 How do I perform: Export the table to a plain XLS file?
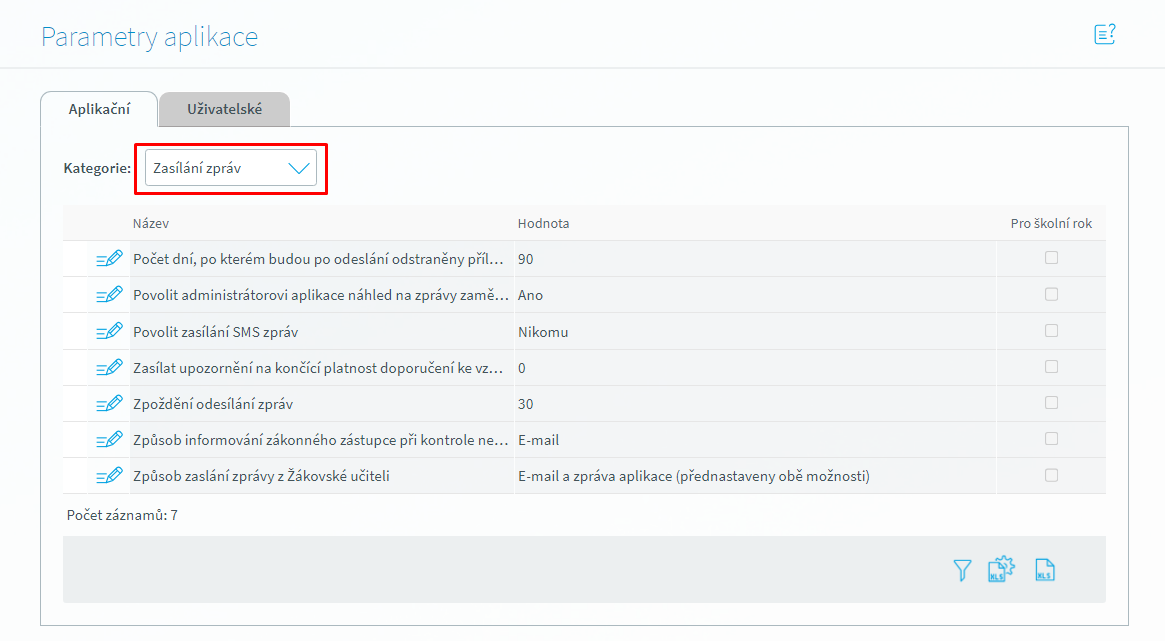[1045, 570]
